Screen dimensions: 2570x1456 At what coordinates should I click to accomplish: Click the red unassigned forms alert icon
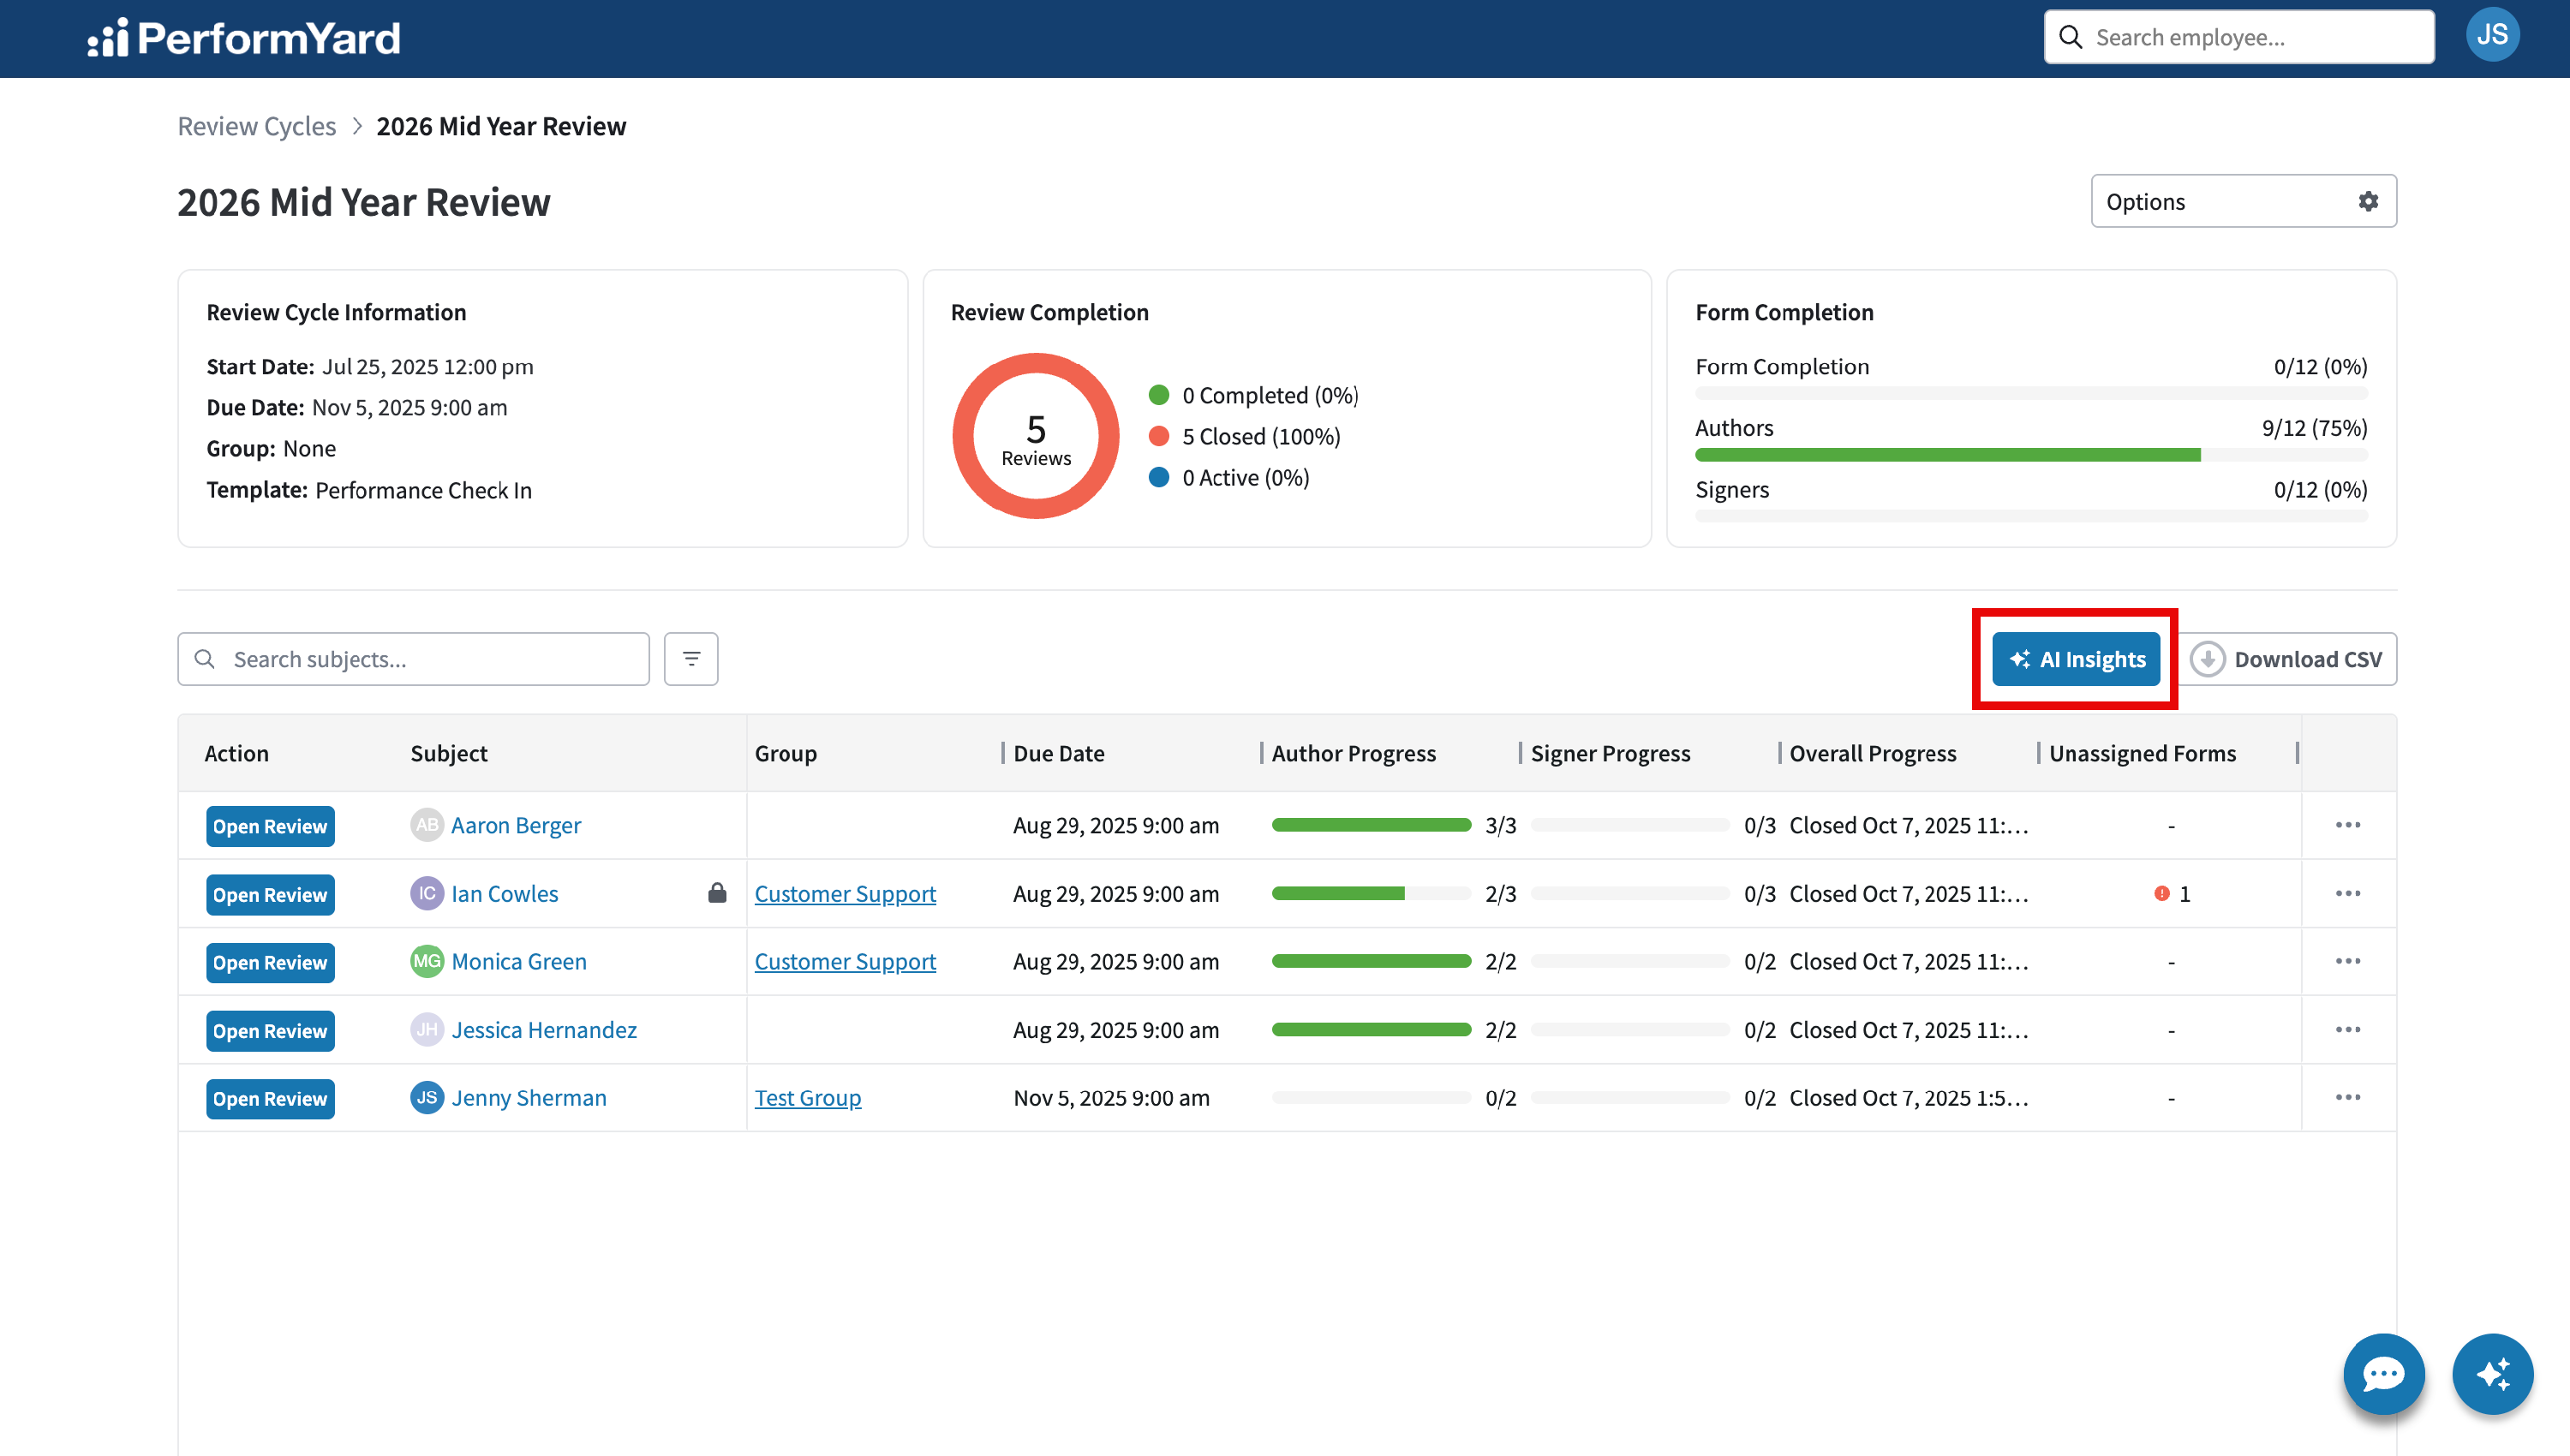tap(2161, 894)
